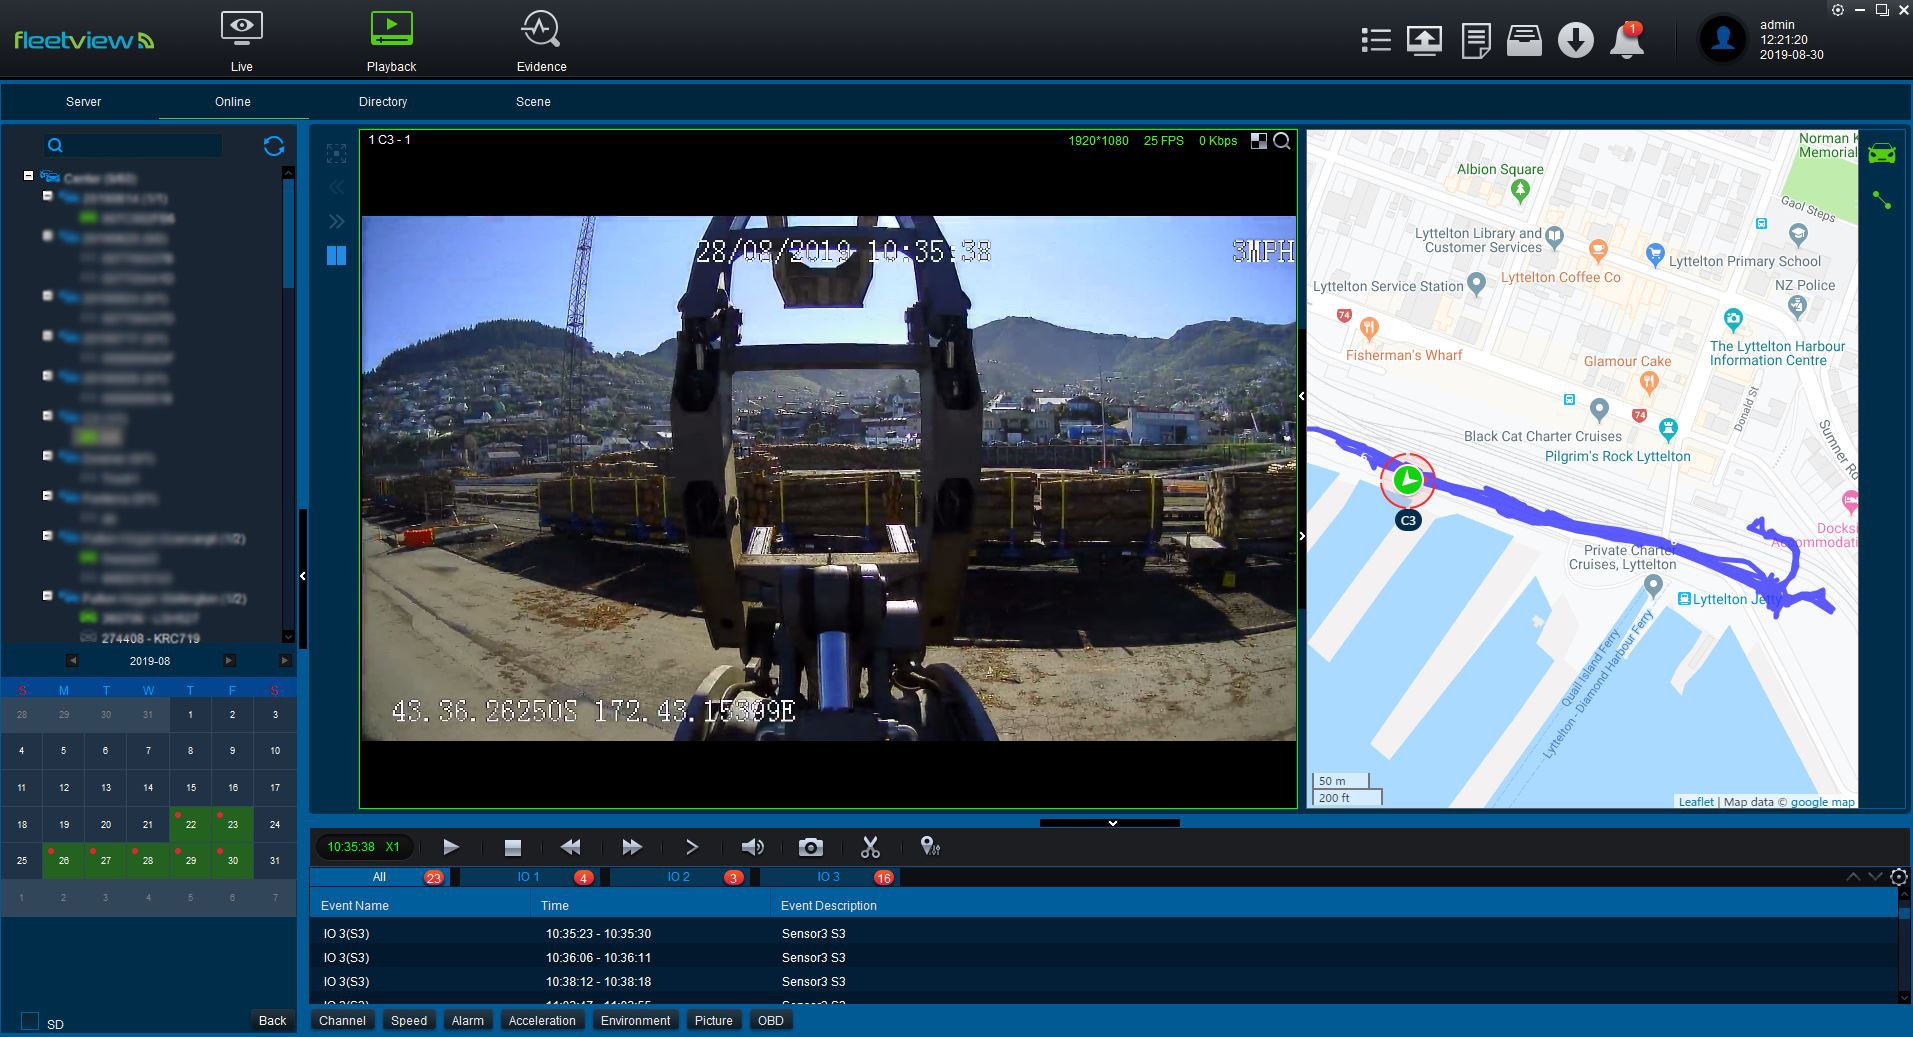The image size is (1913, 1037).
Task: Toggle the Speed filter button
Action: (408, 1020)
